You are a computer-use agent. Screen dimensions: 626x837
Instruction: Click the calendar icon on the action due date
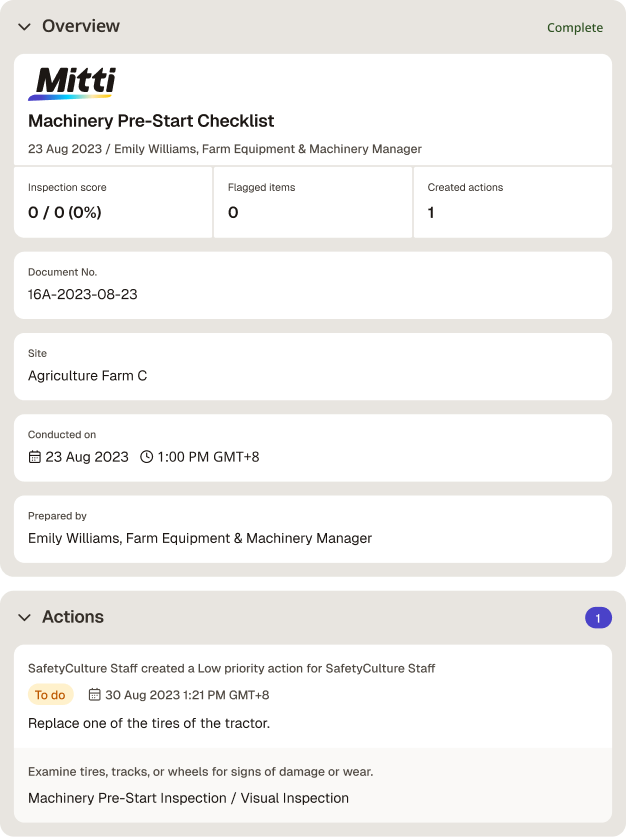pos(94,694)
